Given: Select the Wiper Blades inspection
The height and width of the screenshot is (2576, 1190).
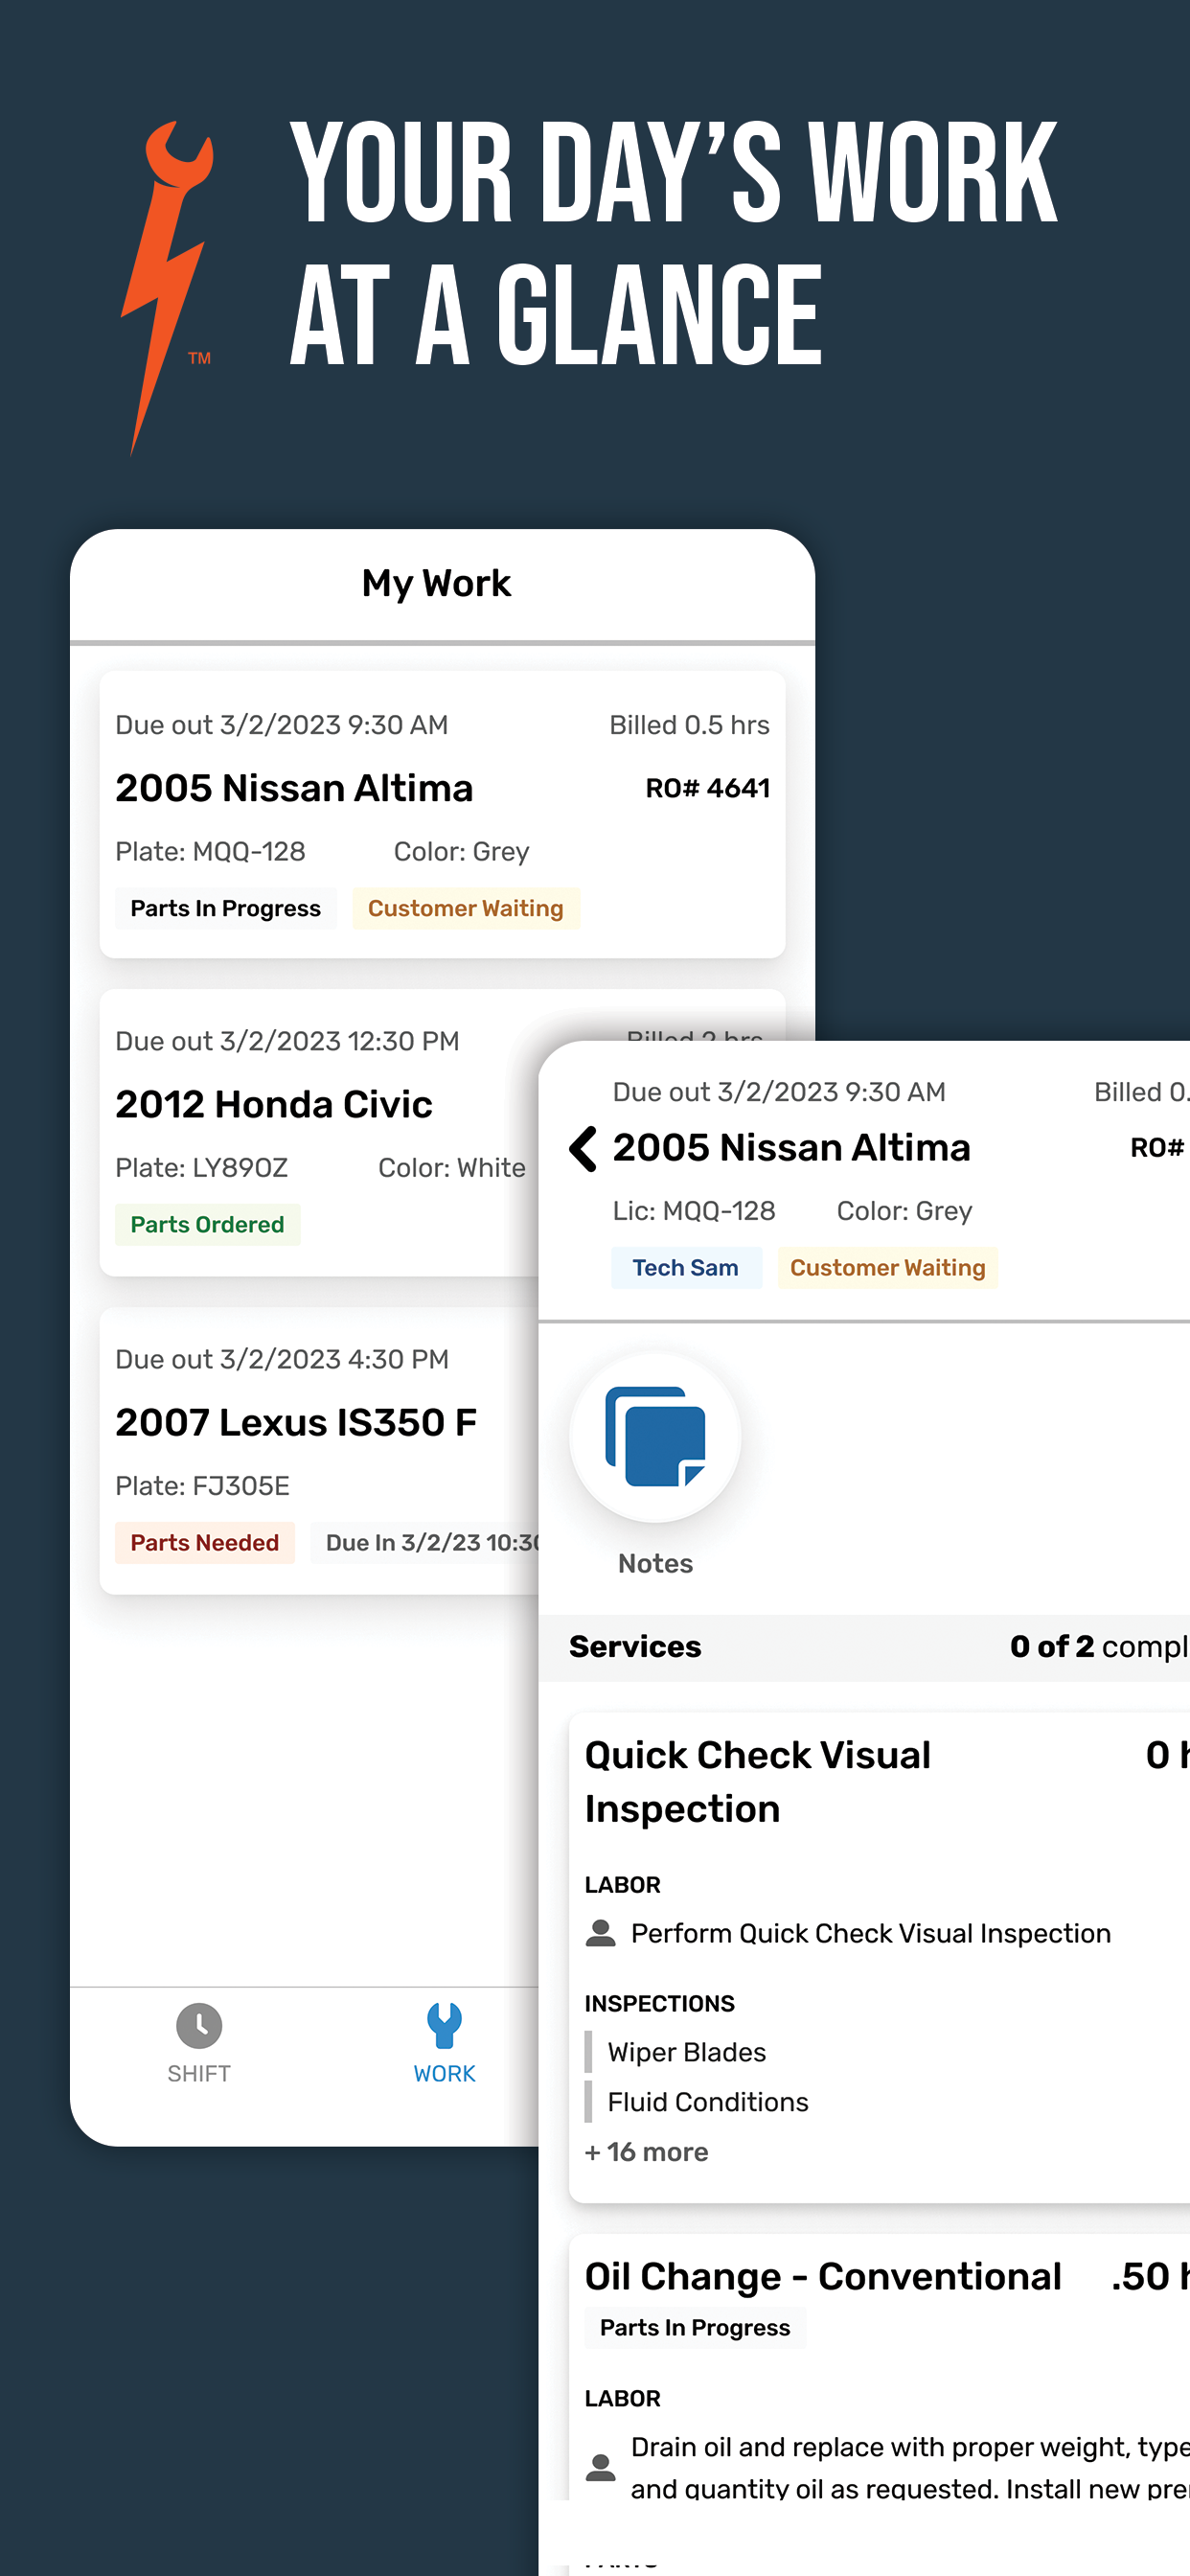Looking at the screenshot, I should click(687, 2052).
